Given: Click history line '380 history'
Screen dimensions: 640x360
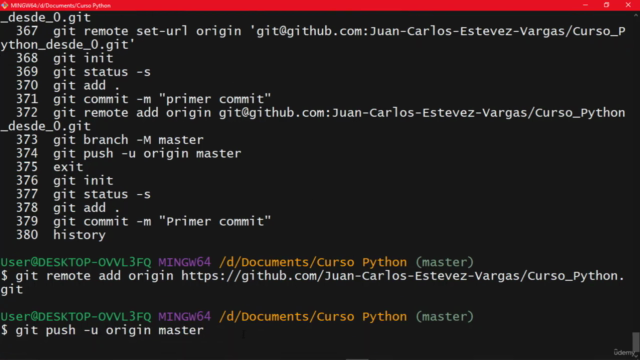Looking at the screenshot, I should tap(61, 235).
